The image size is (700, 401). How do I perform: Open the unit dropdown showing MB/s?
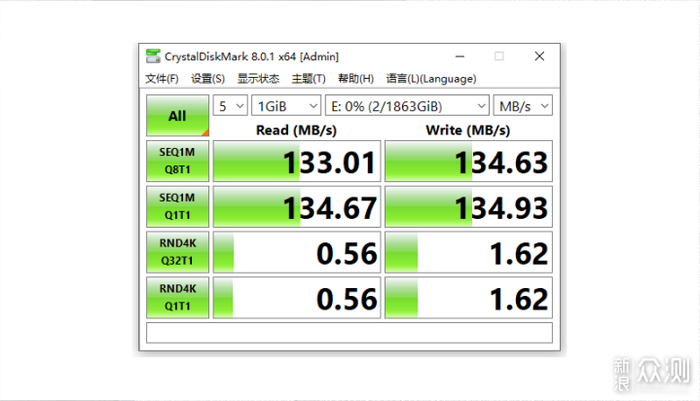coord(523,106)
